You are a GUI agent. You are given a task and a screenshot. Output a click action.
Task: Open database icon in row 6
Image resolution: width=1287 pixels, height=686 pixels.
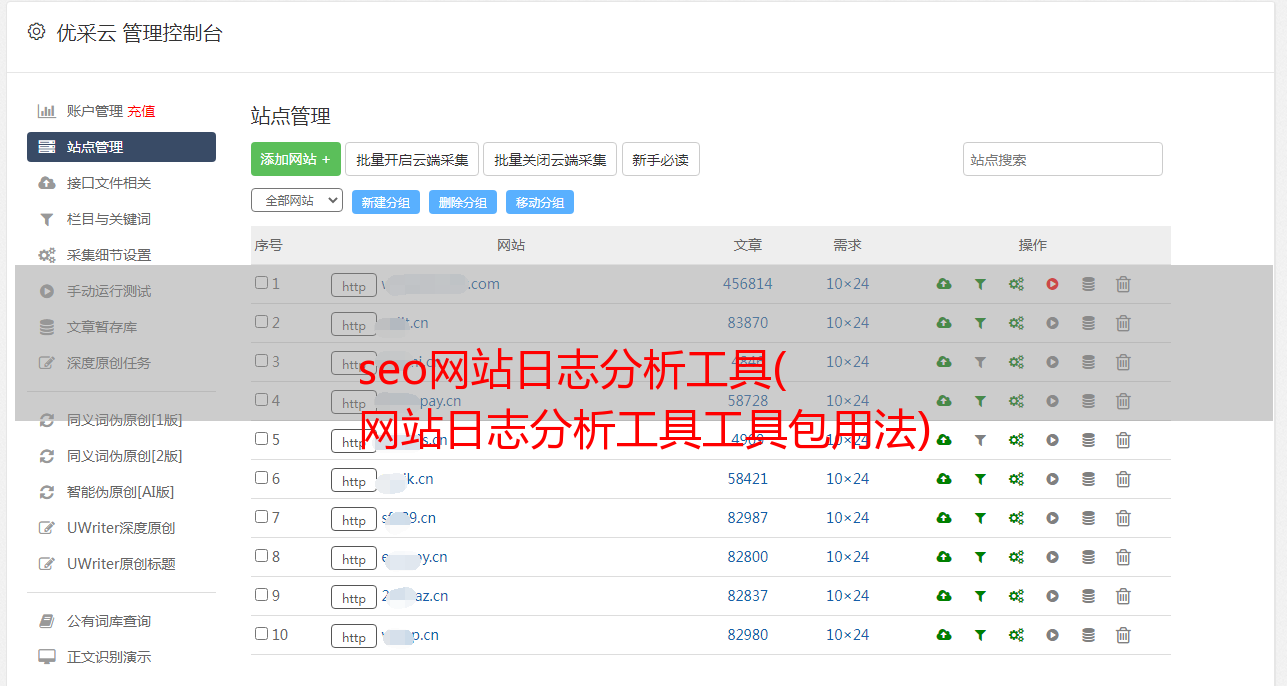(1088, 479)
